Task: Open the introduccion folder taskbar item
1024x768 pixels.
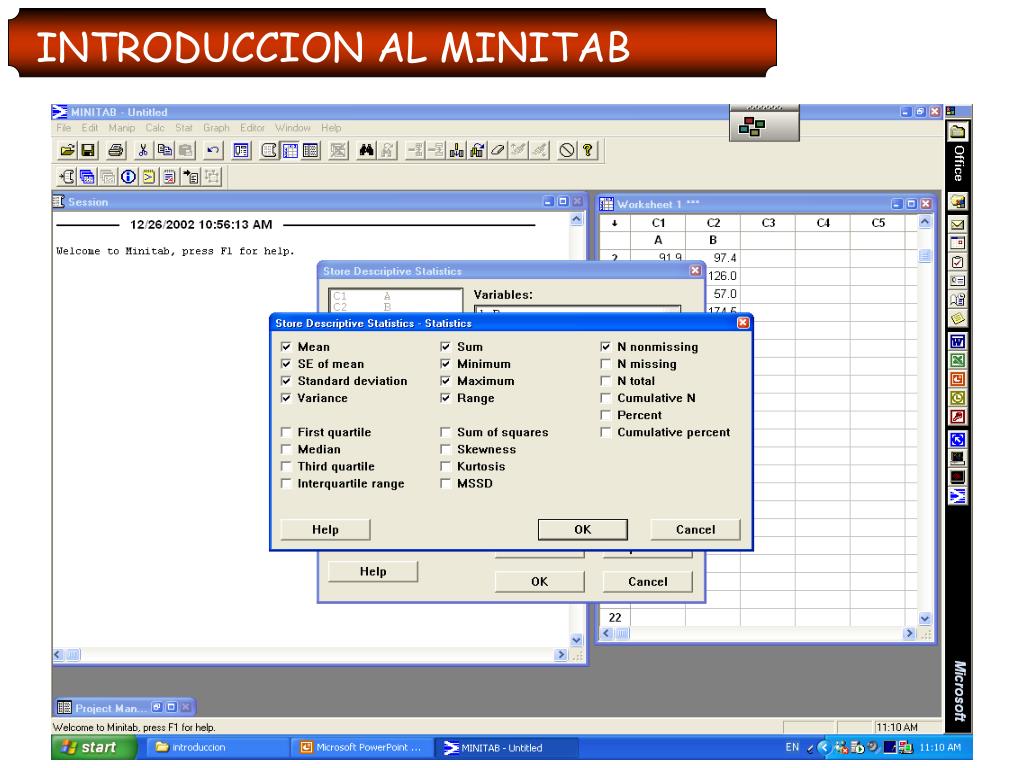Action: click(216, 747)
